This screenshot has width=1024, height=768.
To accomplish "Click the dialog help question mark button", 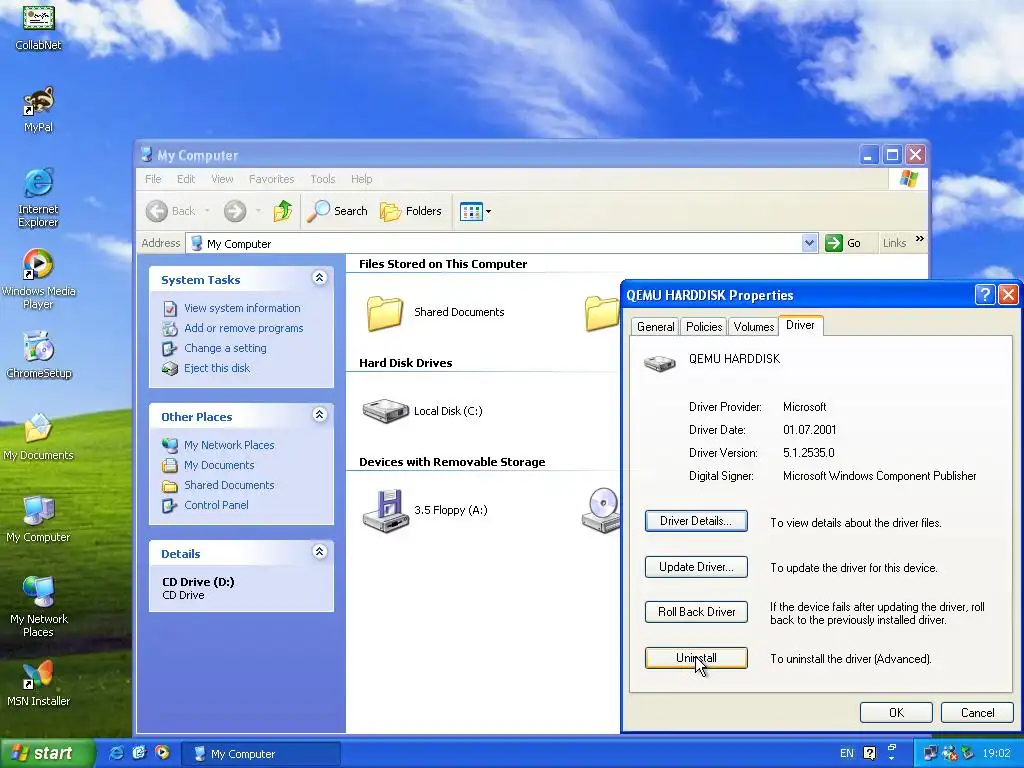I will (985, 295).
